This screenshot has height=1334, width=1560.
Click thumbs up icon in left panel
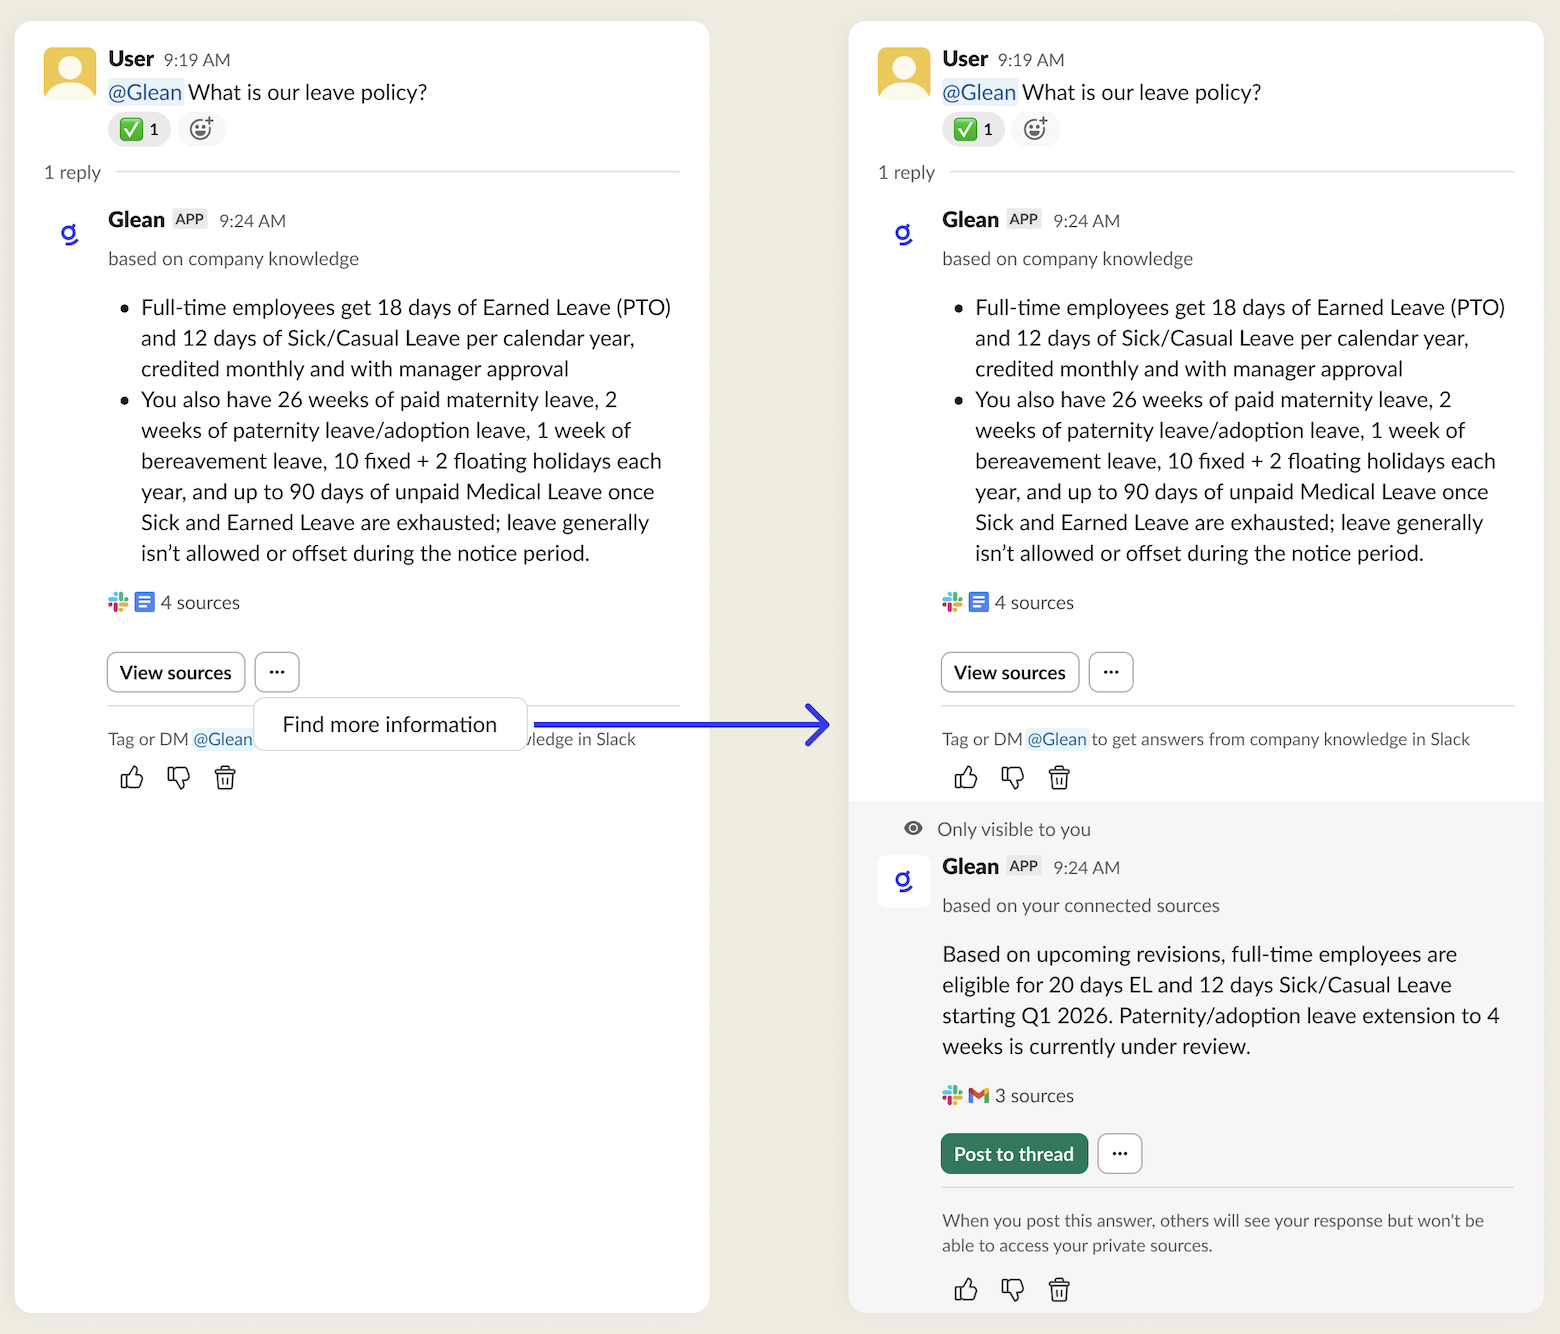click(132, 778)
